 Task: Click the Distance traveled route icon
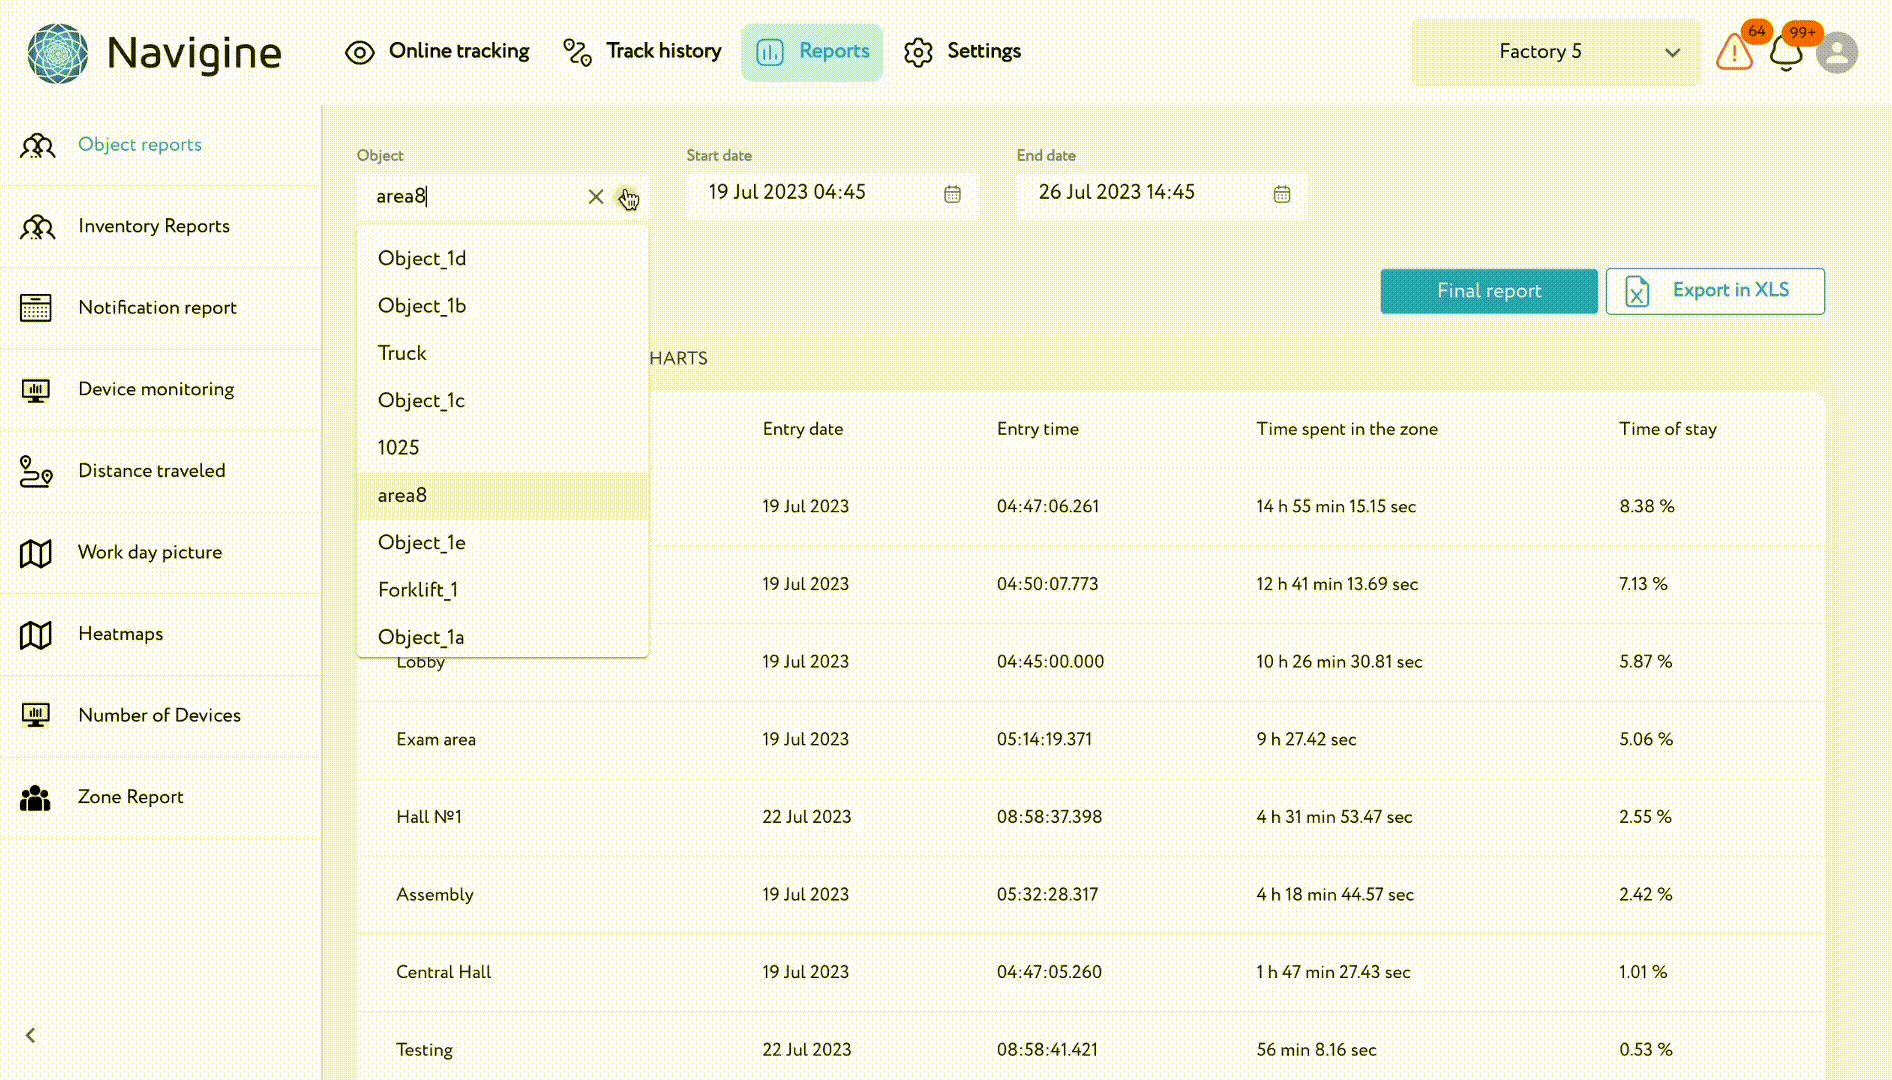point(36,471)
